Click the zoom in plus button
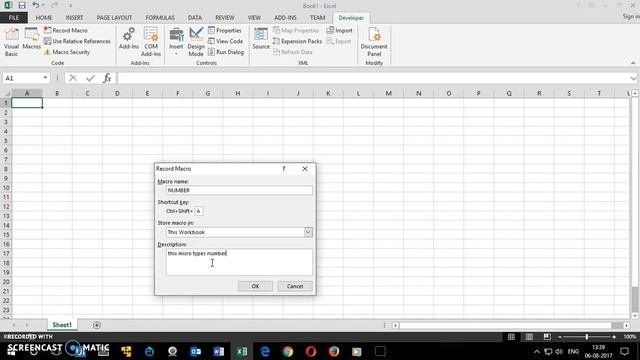 (614, 337)
